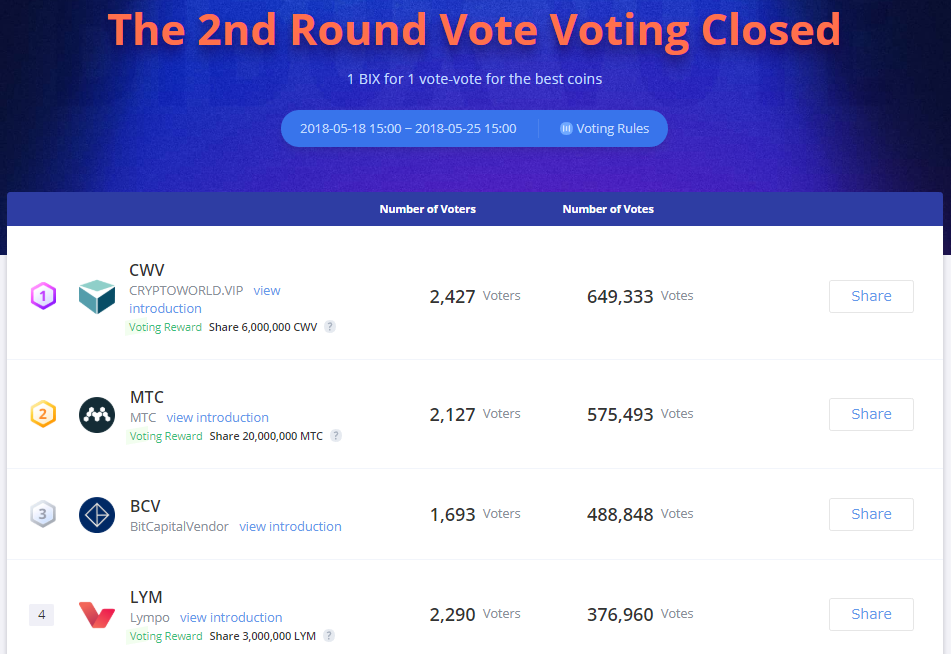Click the second-place gold rank badge
The width and height of the screenshot is (951, 654).
point(43,414)
